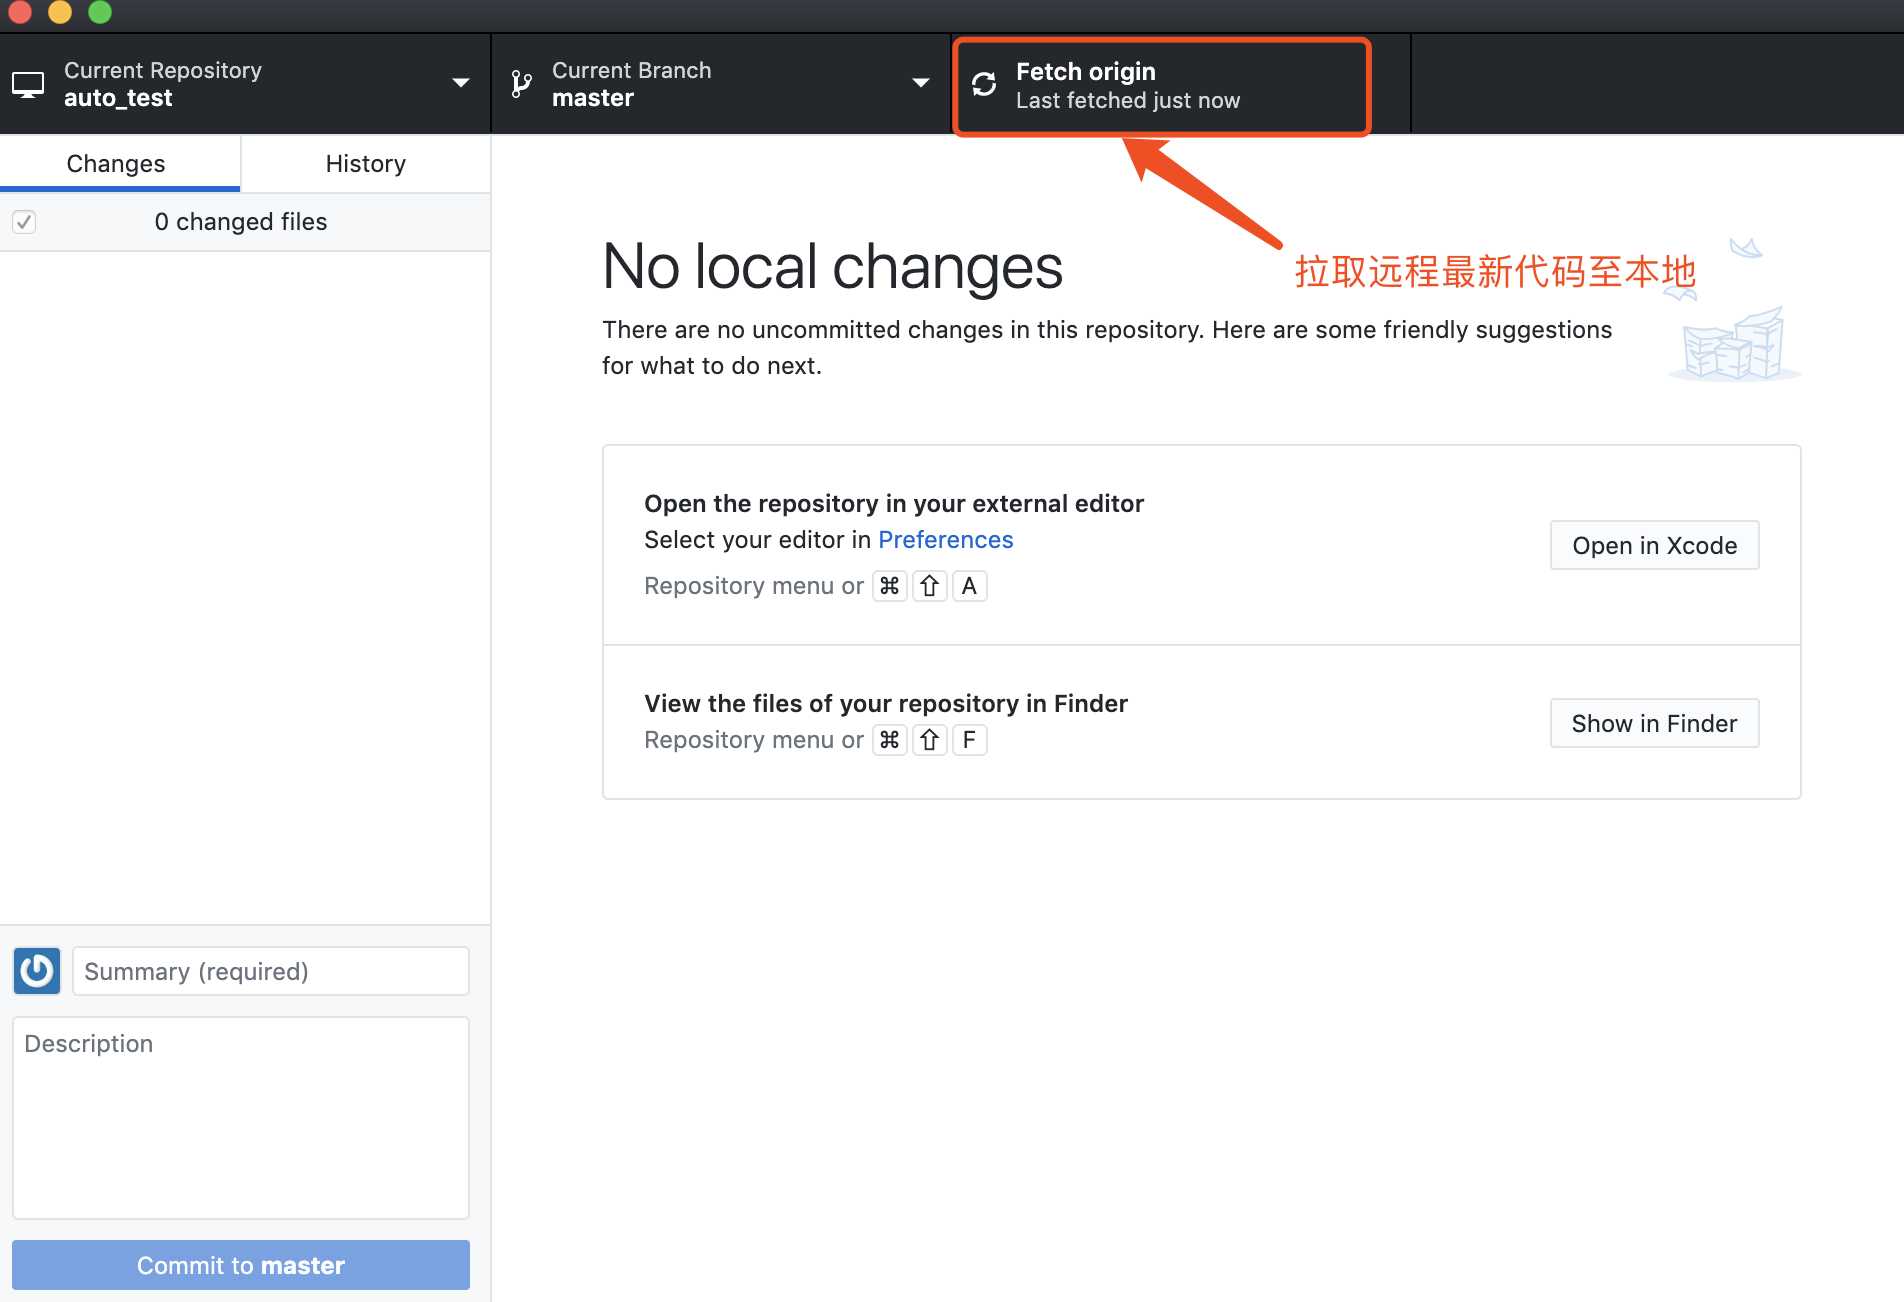1904x1302 pixels.
Task: Maximize the window with green button
Action: tap(100, 11)
